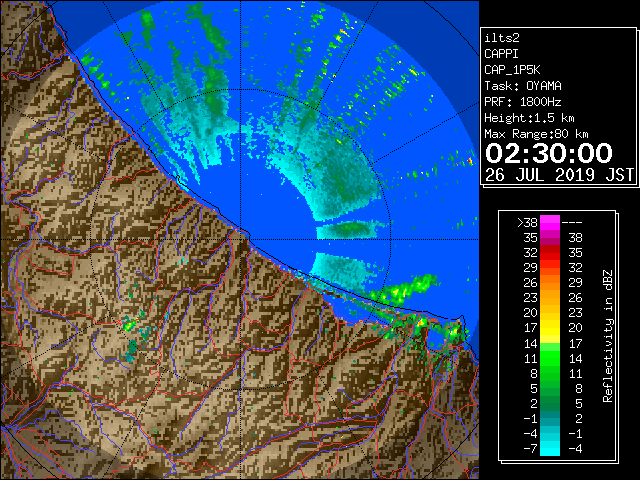
Task: Click the '26 JUL 2019 JST' date
Action: click(x=559, y=175)
